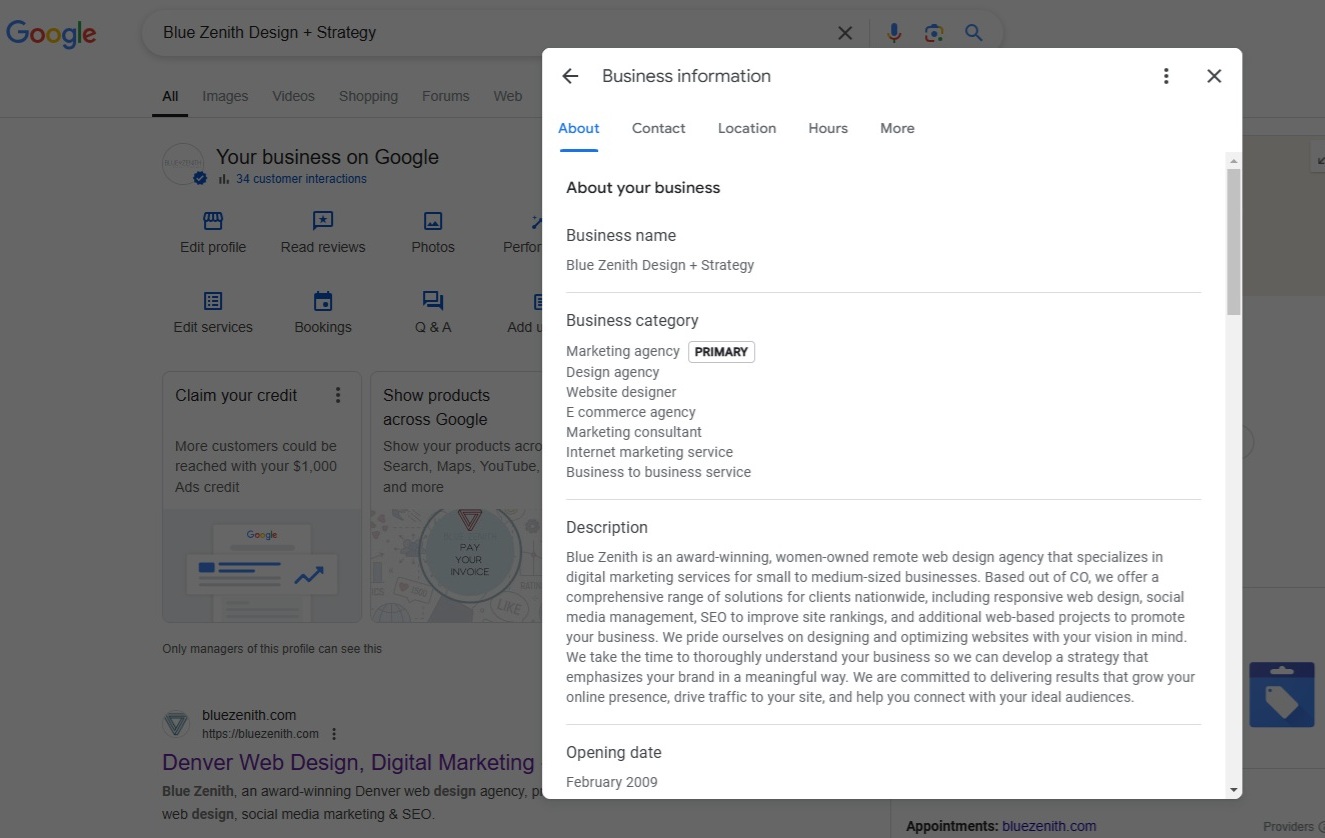Select the All search tab
Screen dimensions: 1325x838
170,97
